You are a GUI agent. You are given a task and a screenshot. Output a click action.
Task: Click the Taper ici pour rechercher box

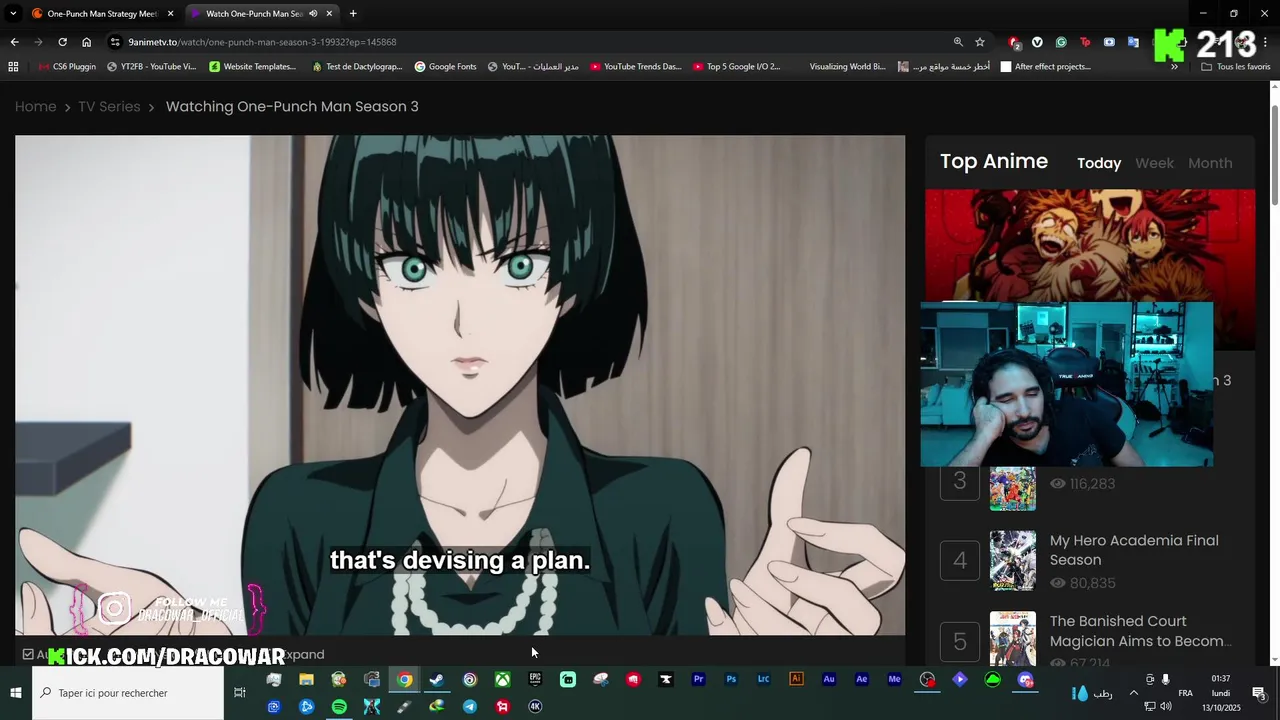click(x=128, y=693)
